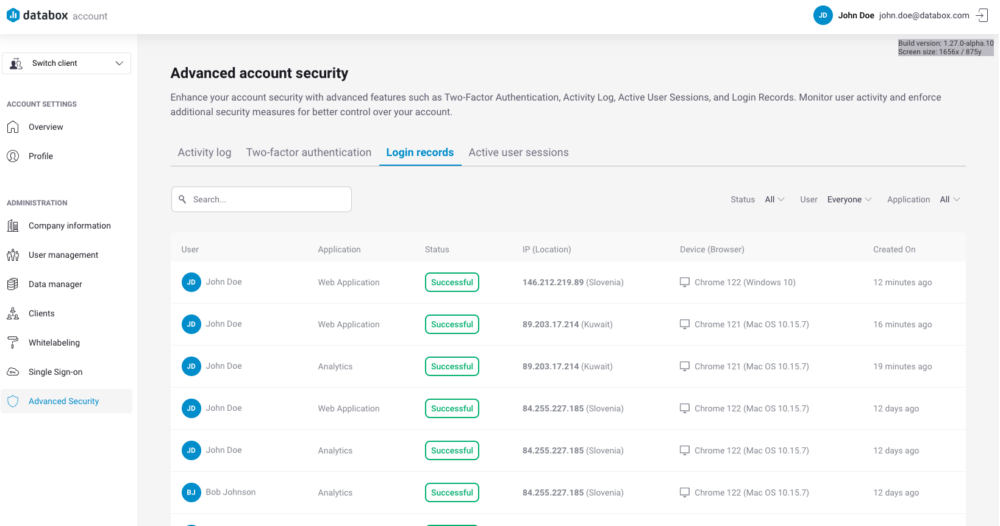Viewport: 1000px width, 526px height.
Task: Click JD avatar in the 16 minutes ago row
Action: click(191, 324)
